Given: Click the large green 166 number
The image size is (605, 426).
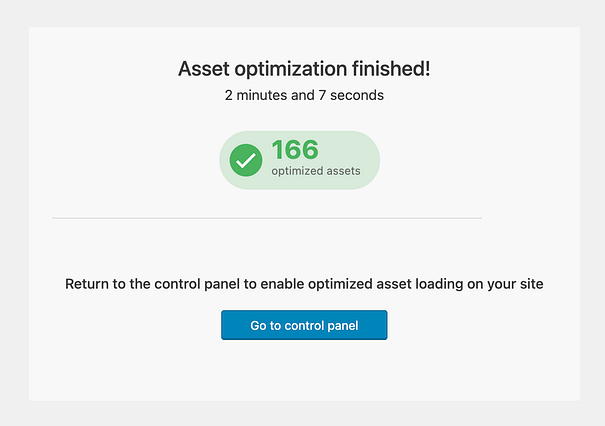Looking at the screenshot, I should 295,150.
